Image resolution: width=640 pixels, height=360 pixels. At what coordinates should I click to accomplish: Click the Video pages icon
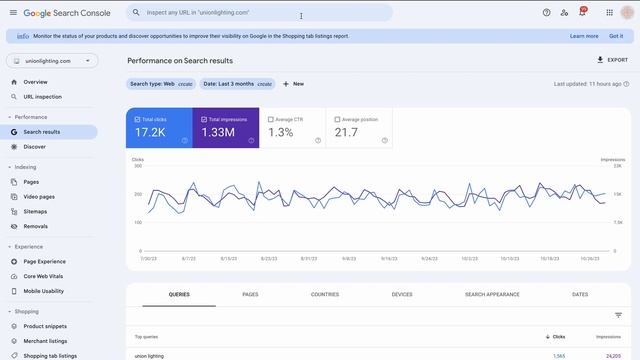click(14, 197)
